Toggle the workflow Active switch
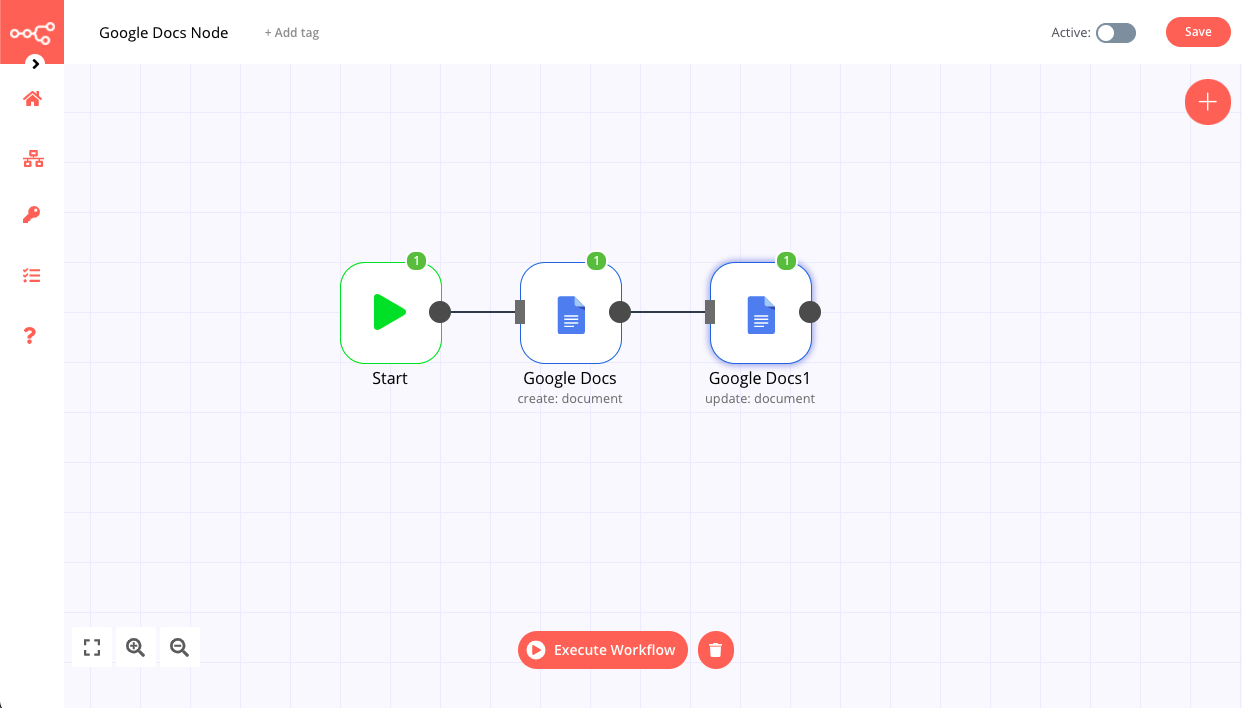Screen dimensions: 1242x708 click(1115, 32)
